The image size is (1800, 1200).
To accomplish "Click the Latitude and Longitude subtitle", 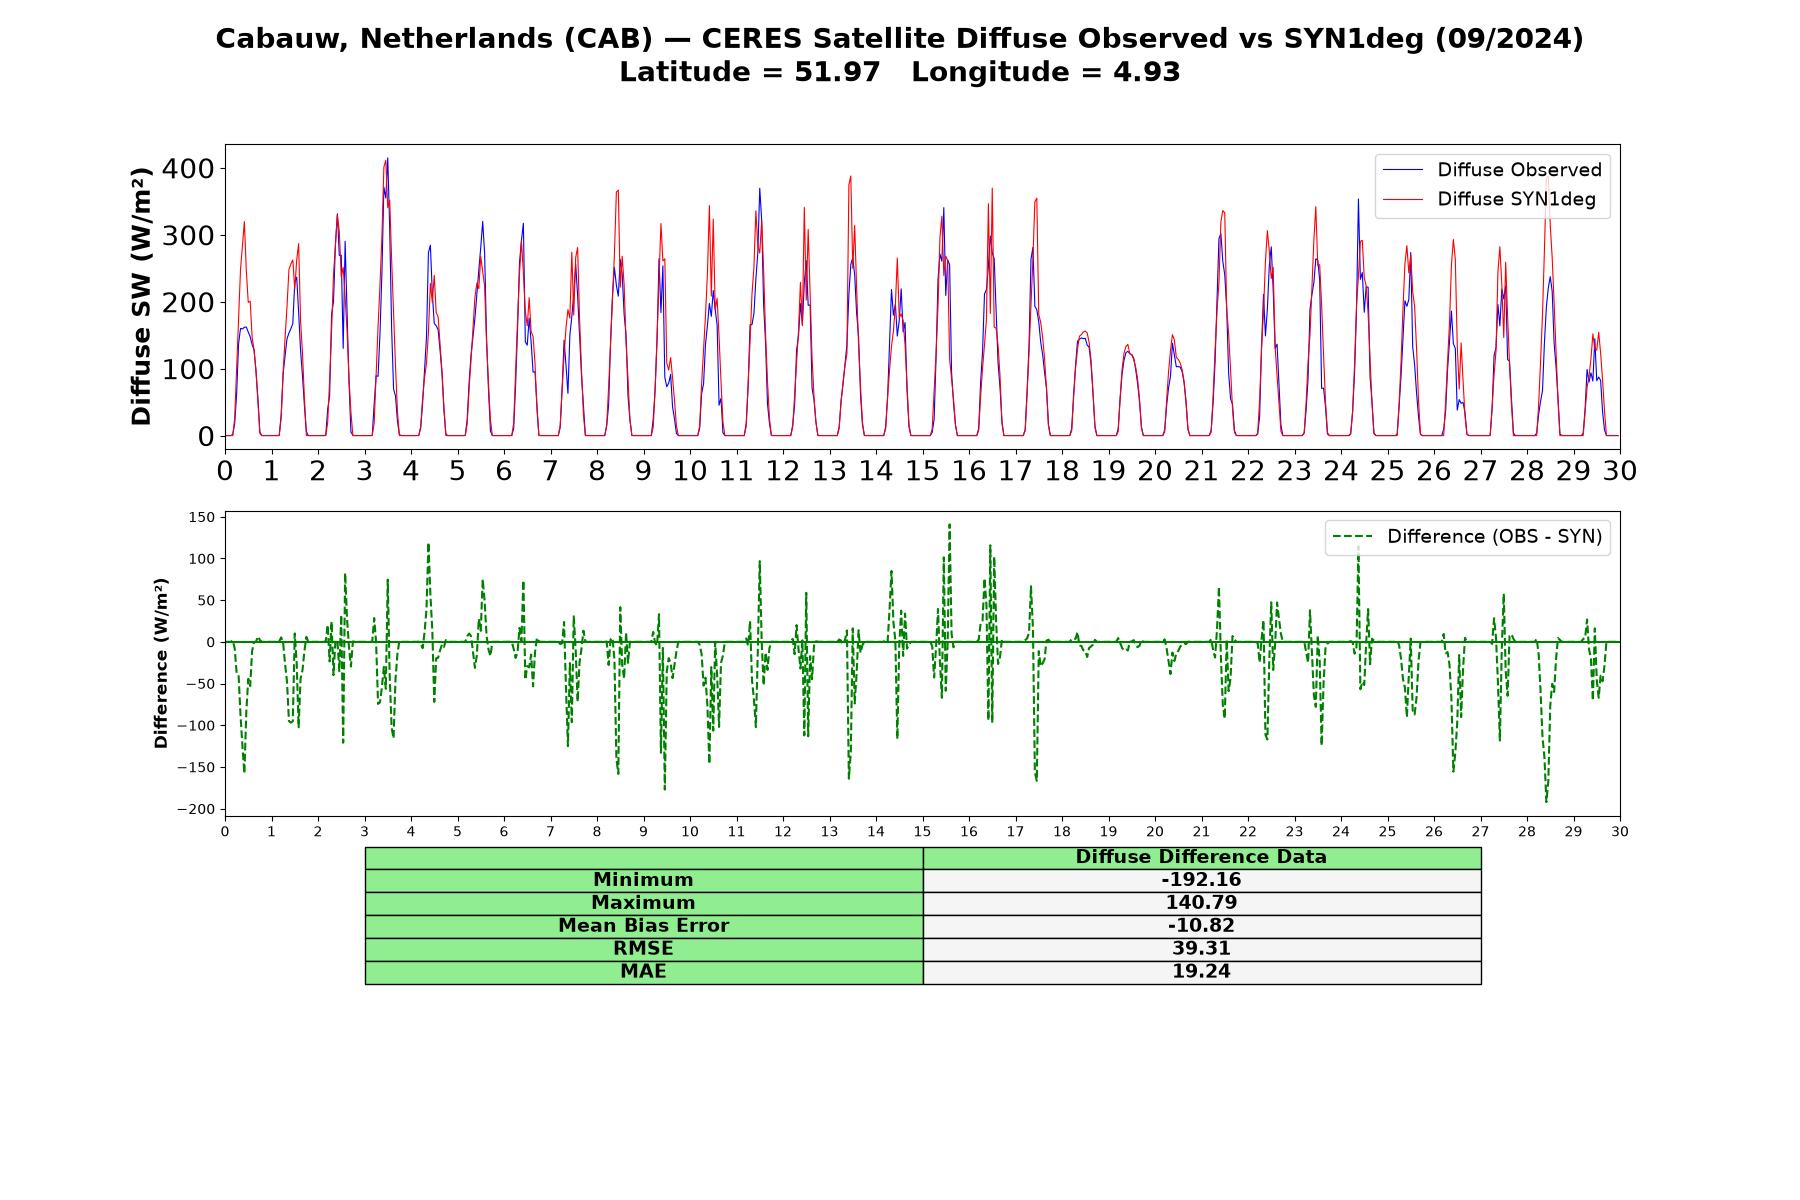I will [900, 72].
